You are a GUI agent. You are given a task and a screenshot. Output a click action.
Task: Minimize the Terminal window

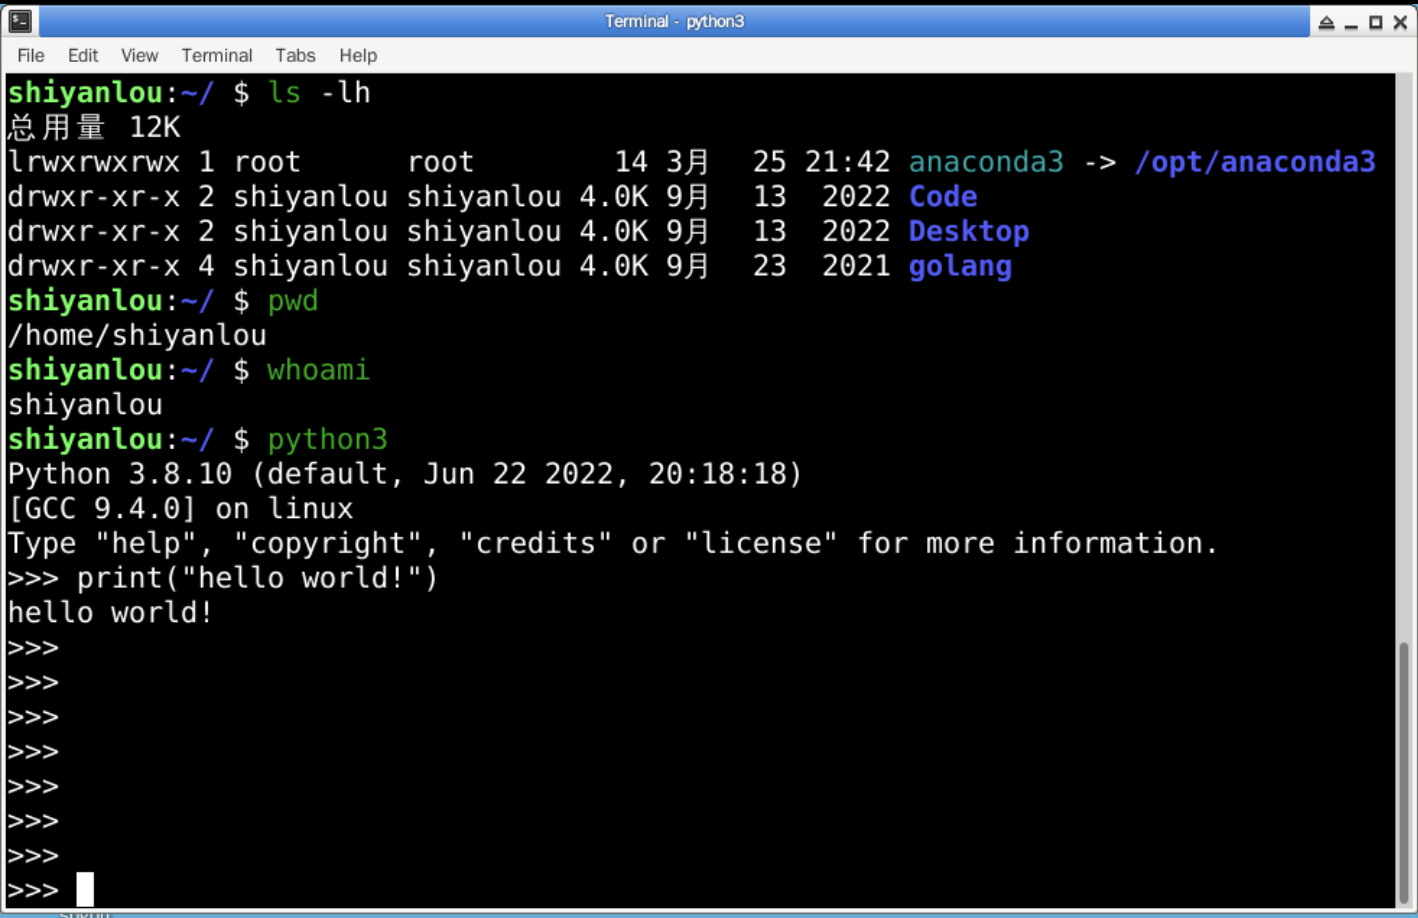coord(1351,22)
